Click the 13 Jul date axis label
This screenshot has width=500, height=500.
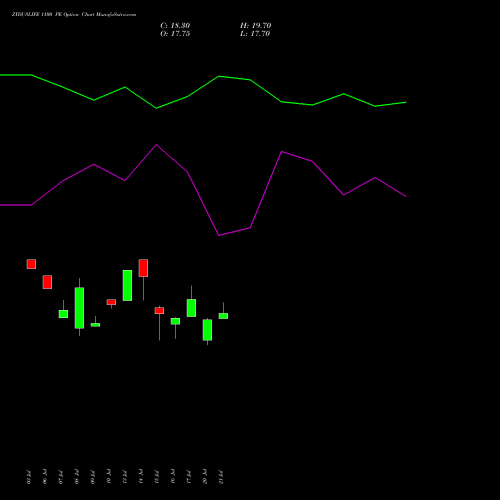click(x=125, y=477)
